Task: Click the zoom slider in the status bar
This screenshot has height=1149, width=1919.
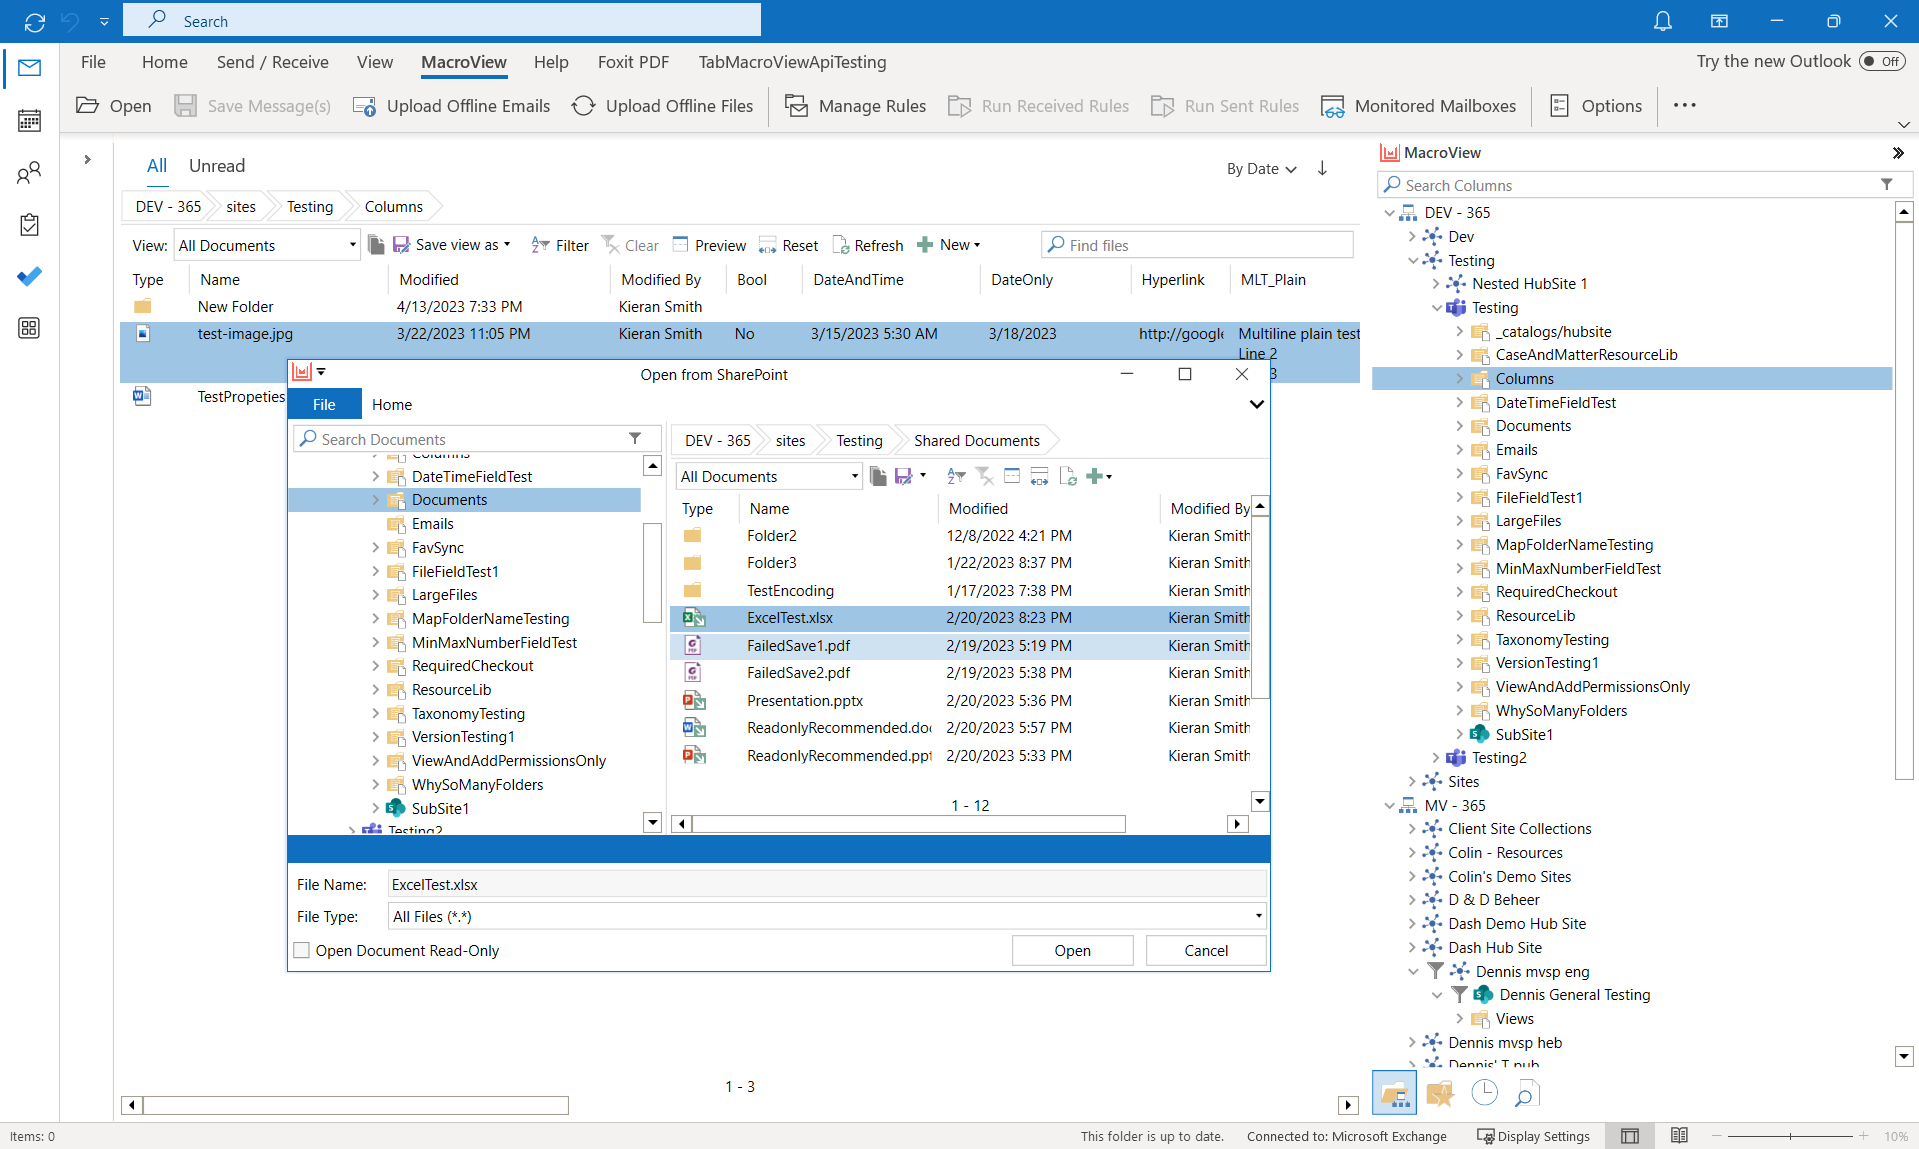Action: tap(1790, 1136)
